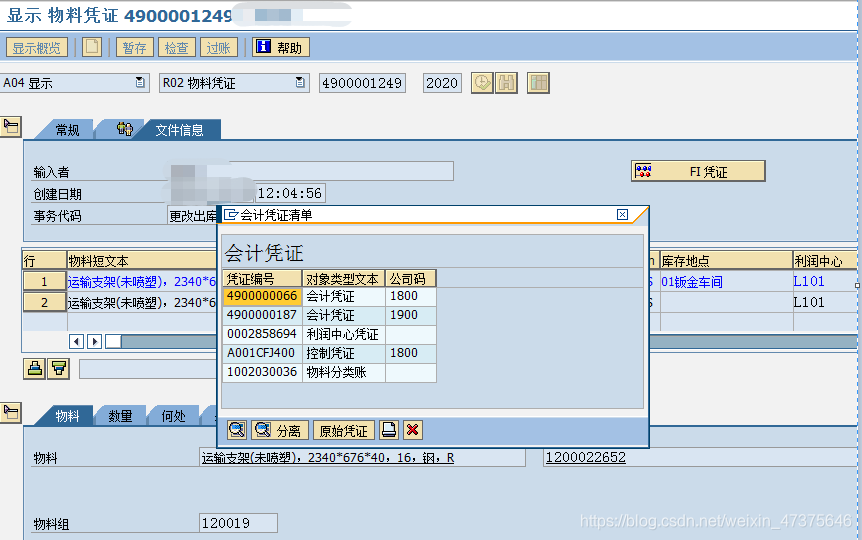
Task: Click the new document icon in toolbar
Action: [x=92, y=47]
